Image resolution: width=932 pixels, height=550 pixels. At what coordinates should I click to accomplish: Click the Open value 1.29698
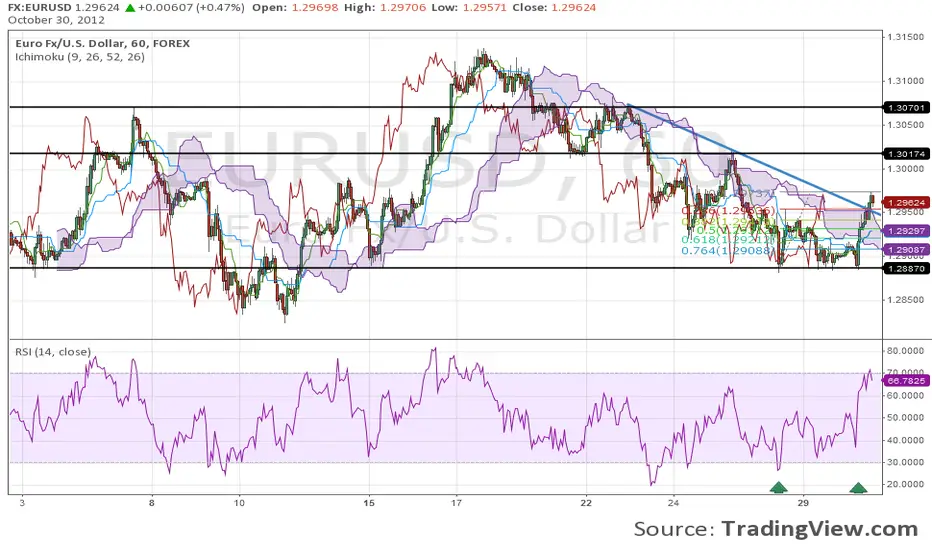314,8
